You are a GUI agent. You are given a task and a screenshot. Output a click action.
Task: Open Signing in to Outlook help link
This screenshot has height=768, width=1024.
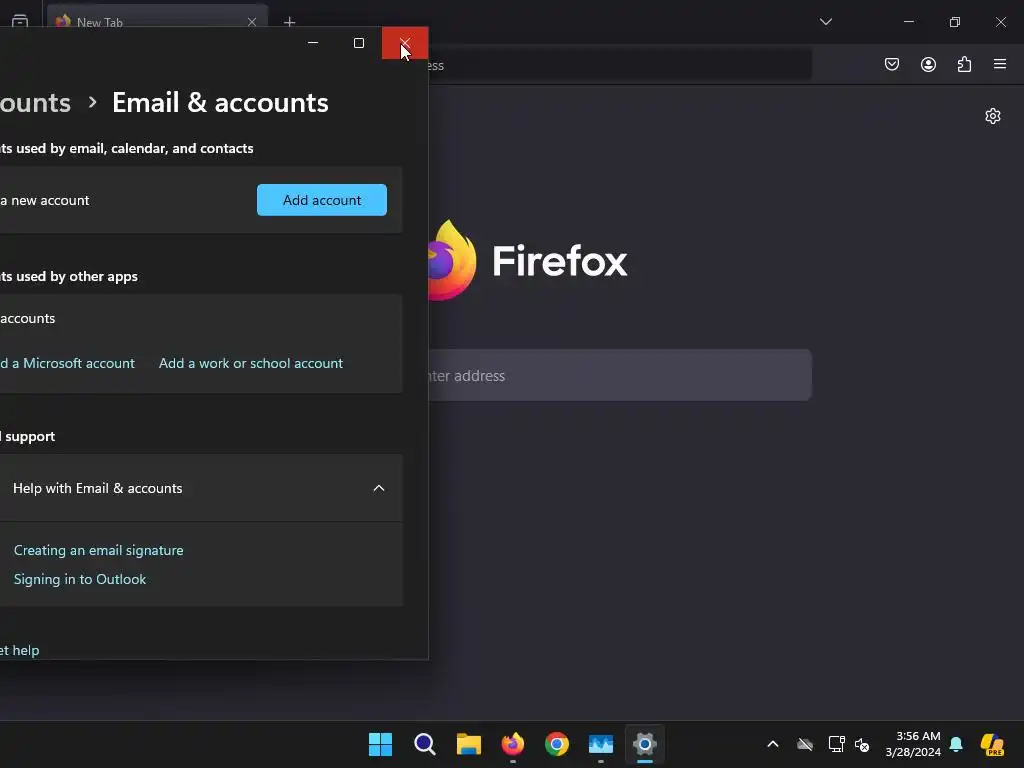80,579
